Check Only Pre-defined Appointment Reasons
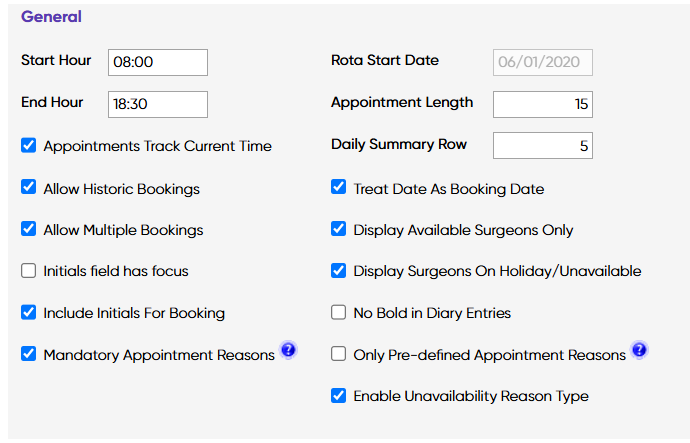 [x=339, y=354]
